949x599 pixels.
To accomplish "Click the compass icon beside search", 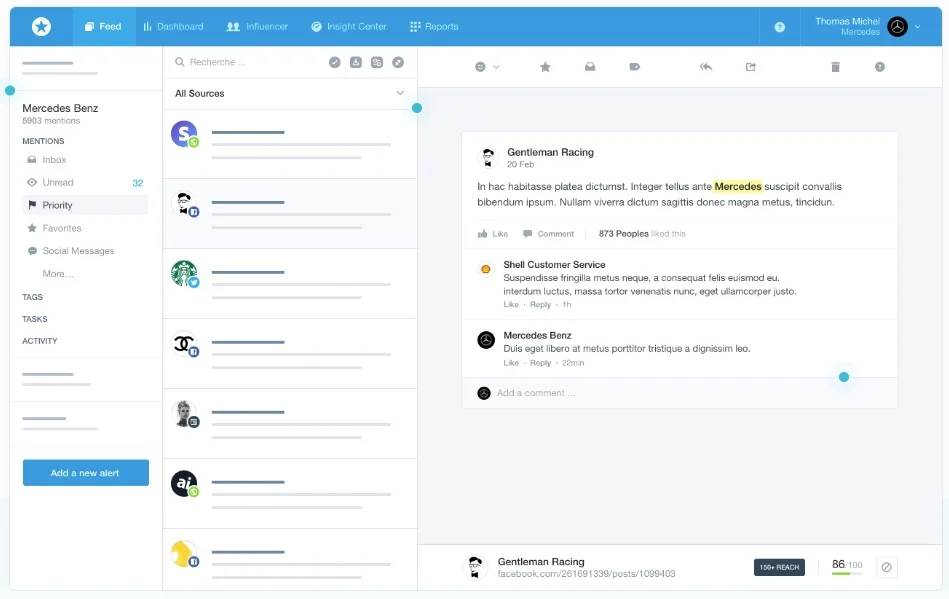I will point(398,62).
